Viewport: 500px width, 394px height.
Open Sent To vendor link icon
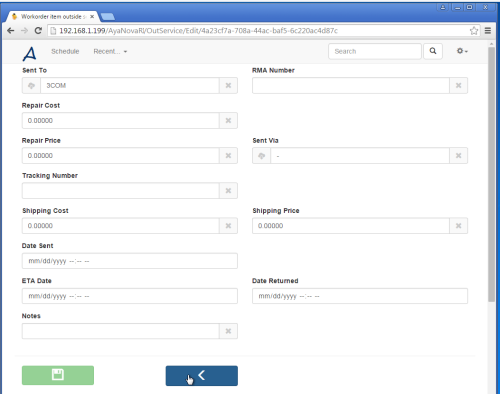(x=31, y=86)
